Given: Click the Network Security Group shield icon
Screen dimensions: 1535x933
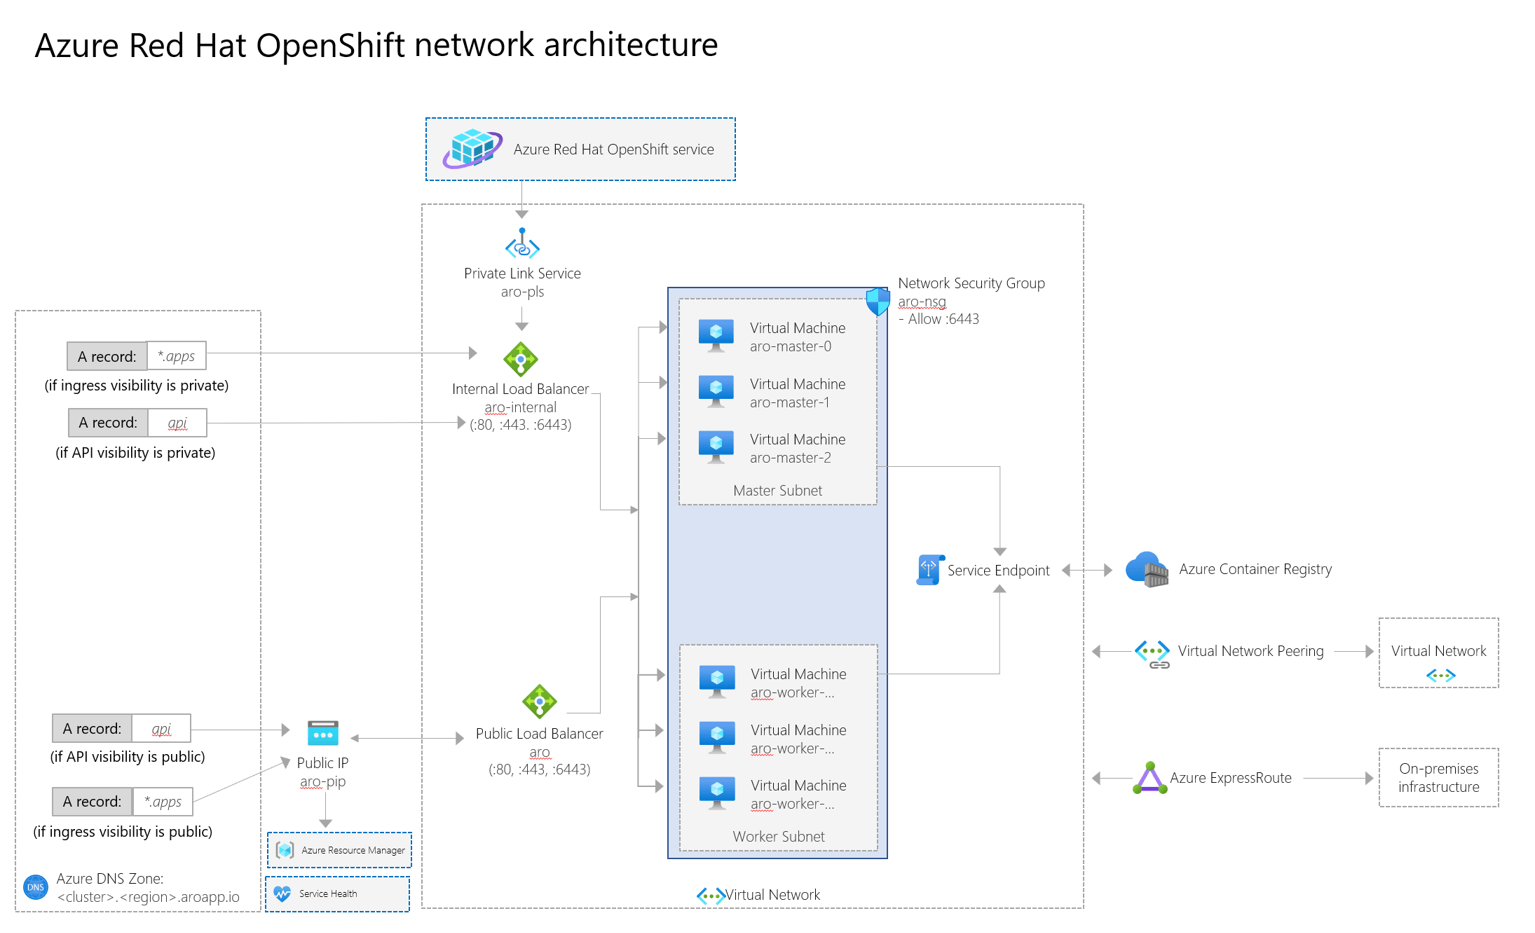Looking at the screenshot, I should coord(876,299).
